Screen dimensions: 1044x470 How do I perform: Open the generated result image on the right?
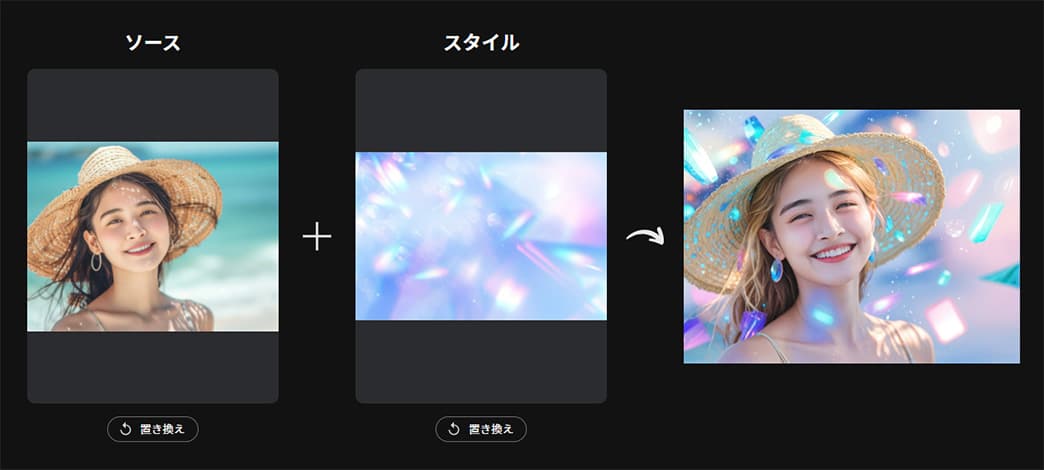[x=852, y=236]
